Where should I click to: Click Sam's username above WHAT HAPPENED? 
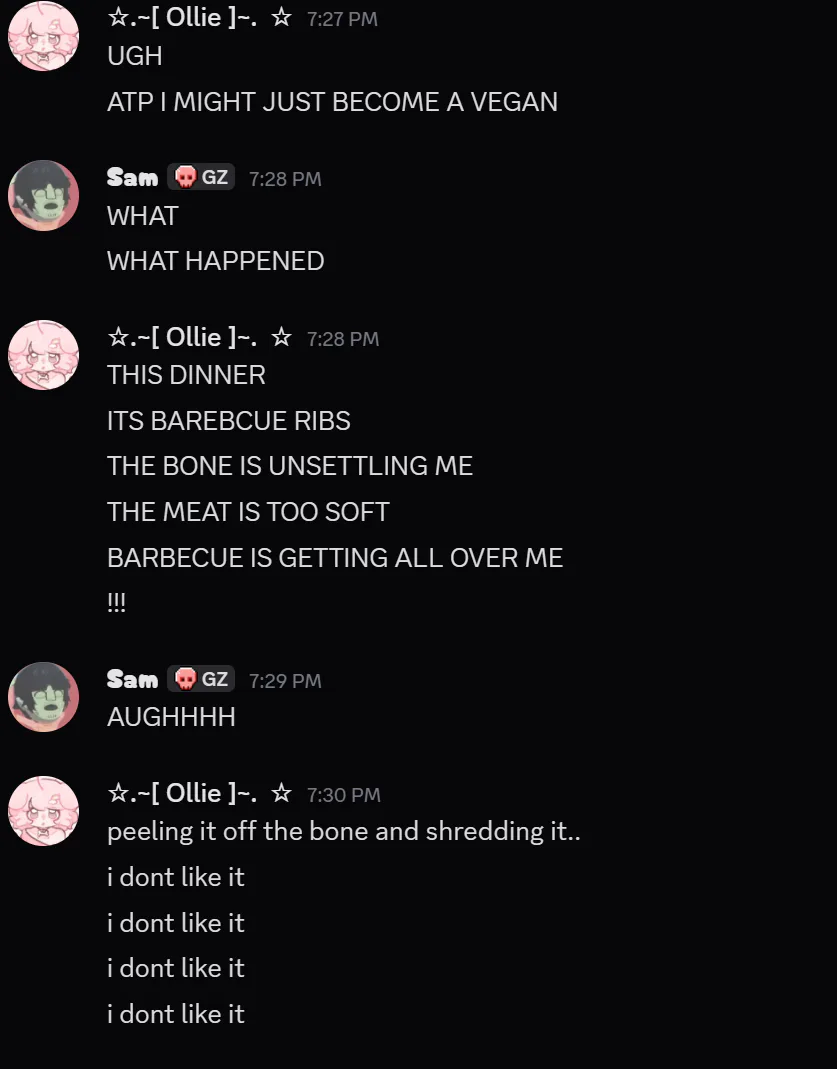(x=132, y=178)
